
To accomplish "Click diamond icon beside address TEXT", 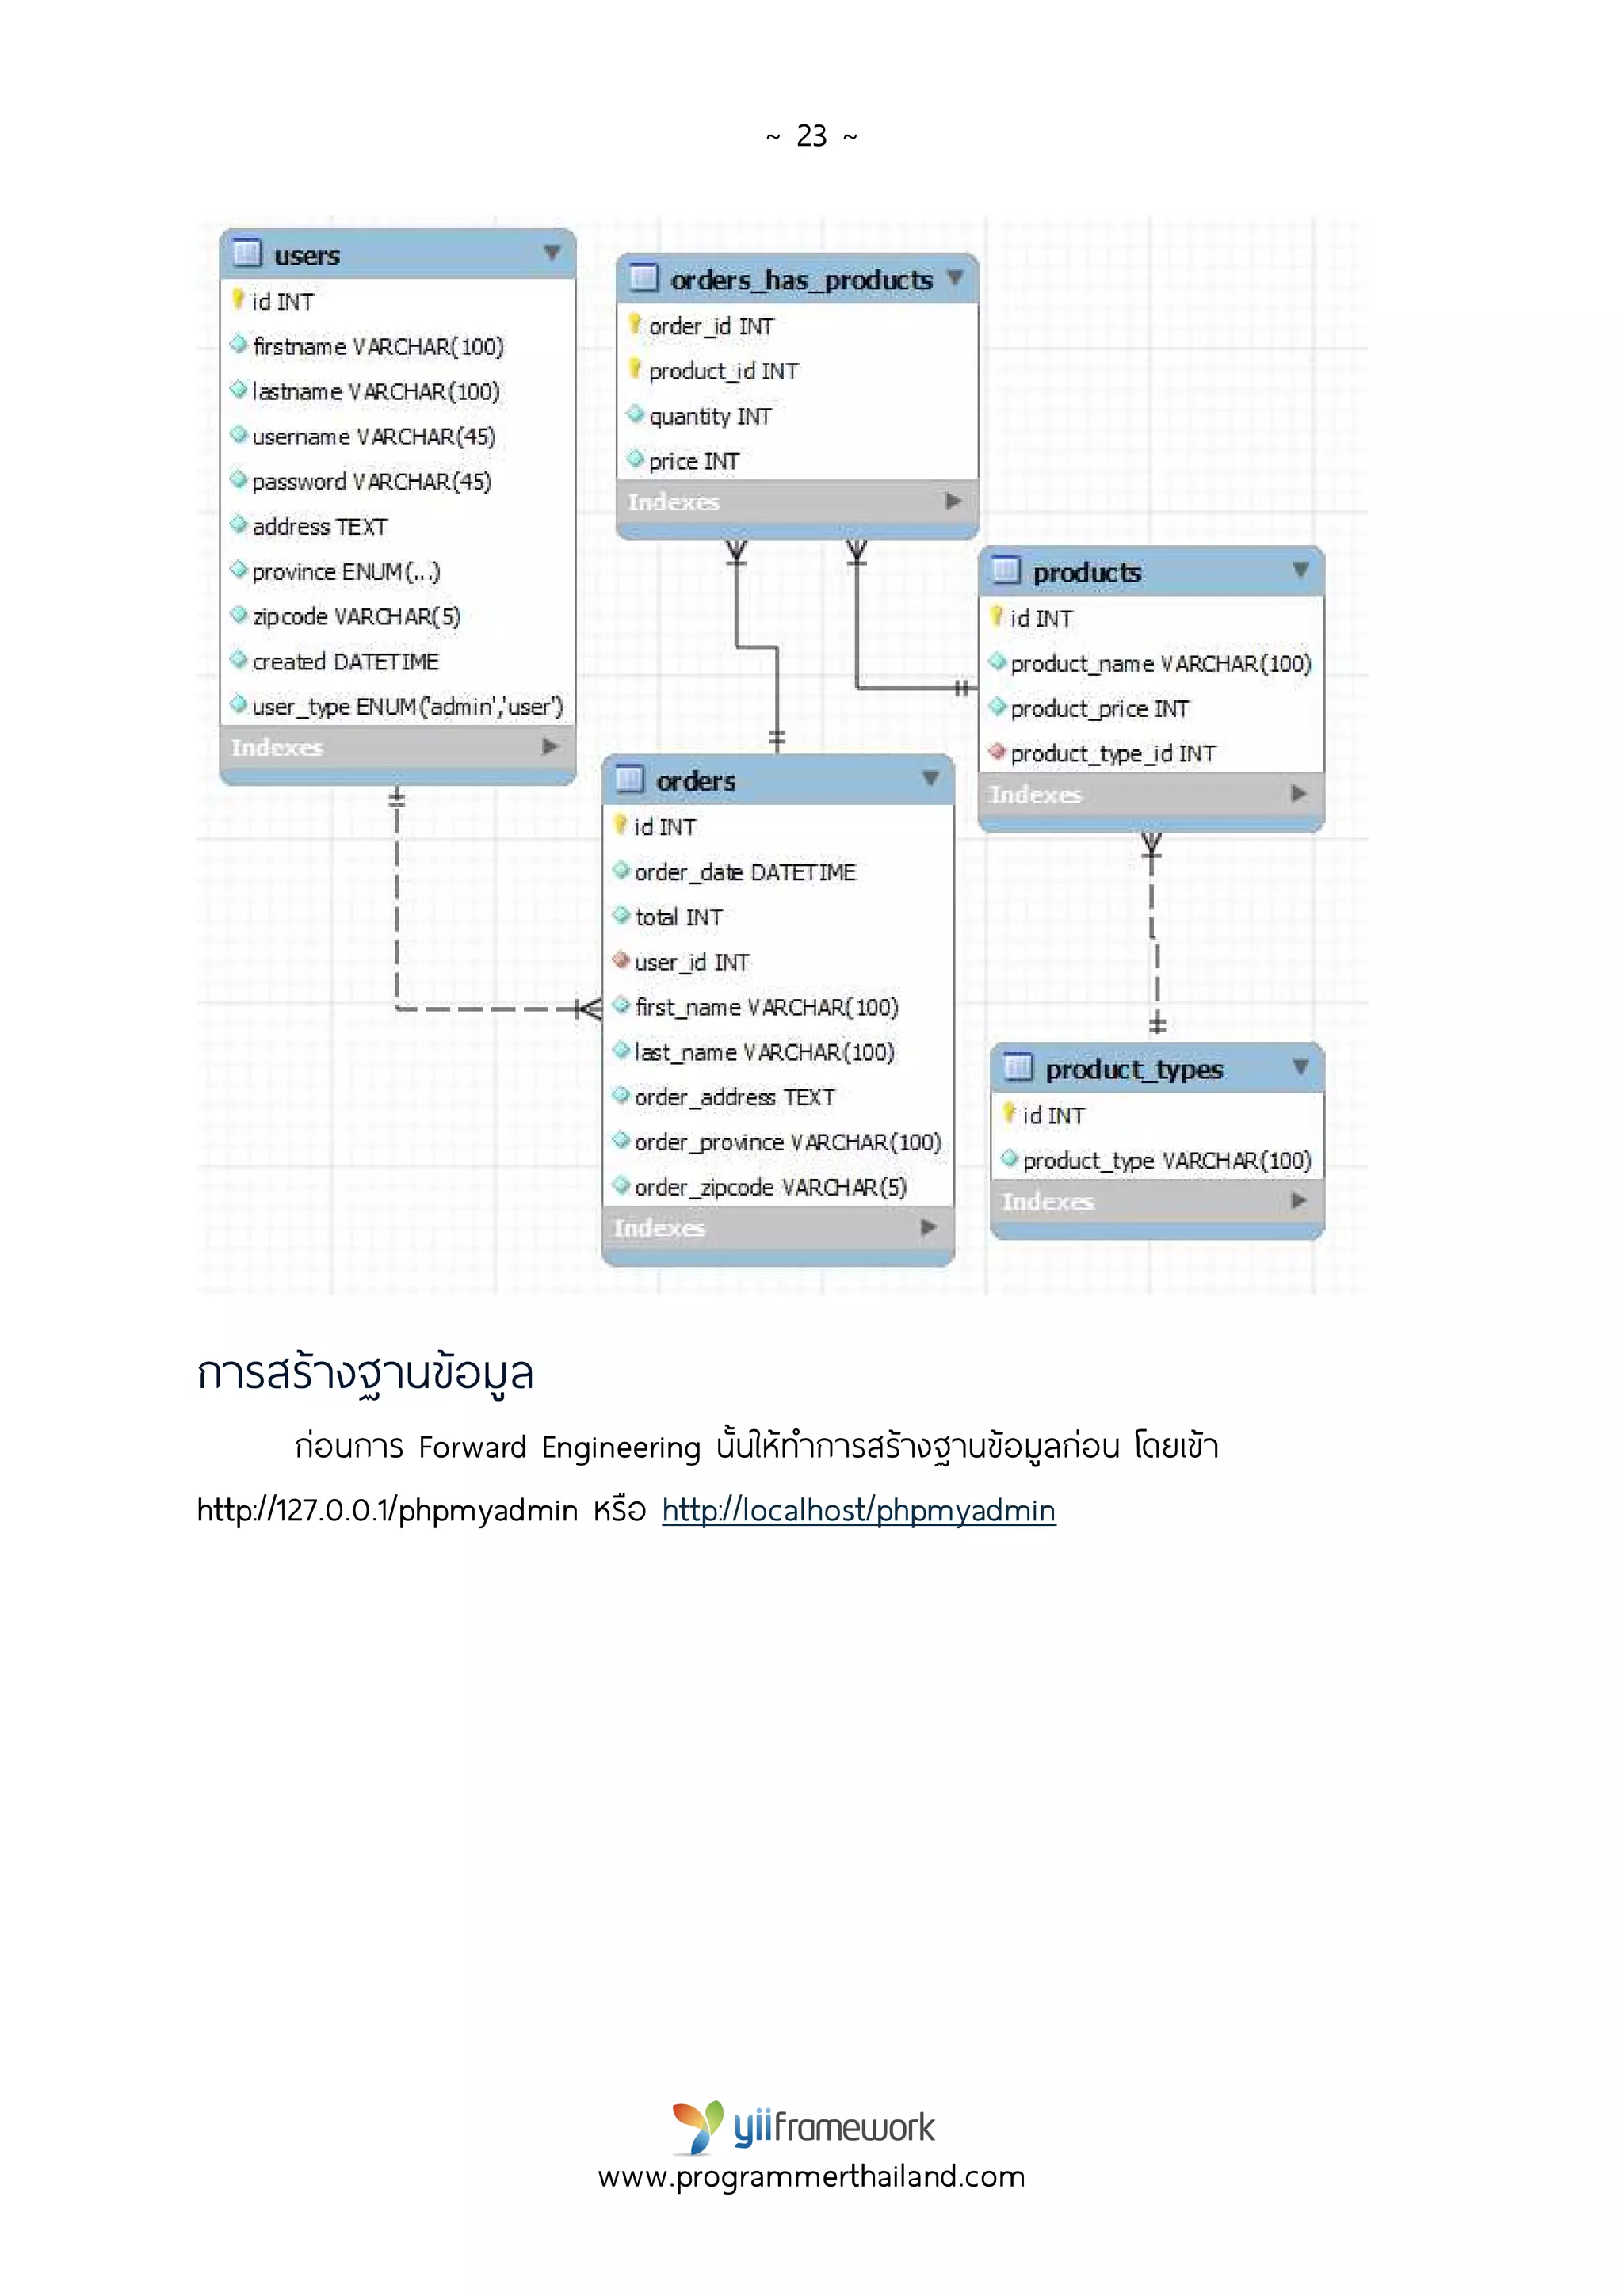I will tap(238, 524).
